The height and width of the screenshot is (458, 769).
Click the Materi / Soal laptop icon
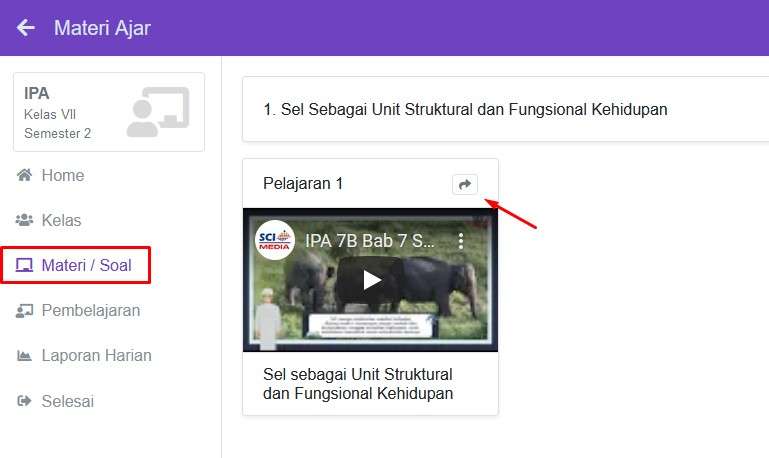point(25,265)
